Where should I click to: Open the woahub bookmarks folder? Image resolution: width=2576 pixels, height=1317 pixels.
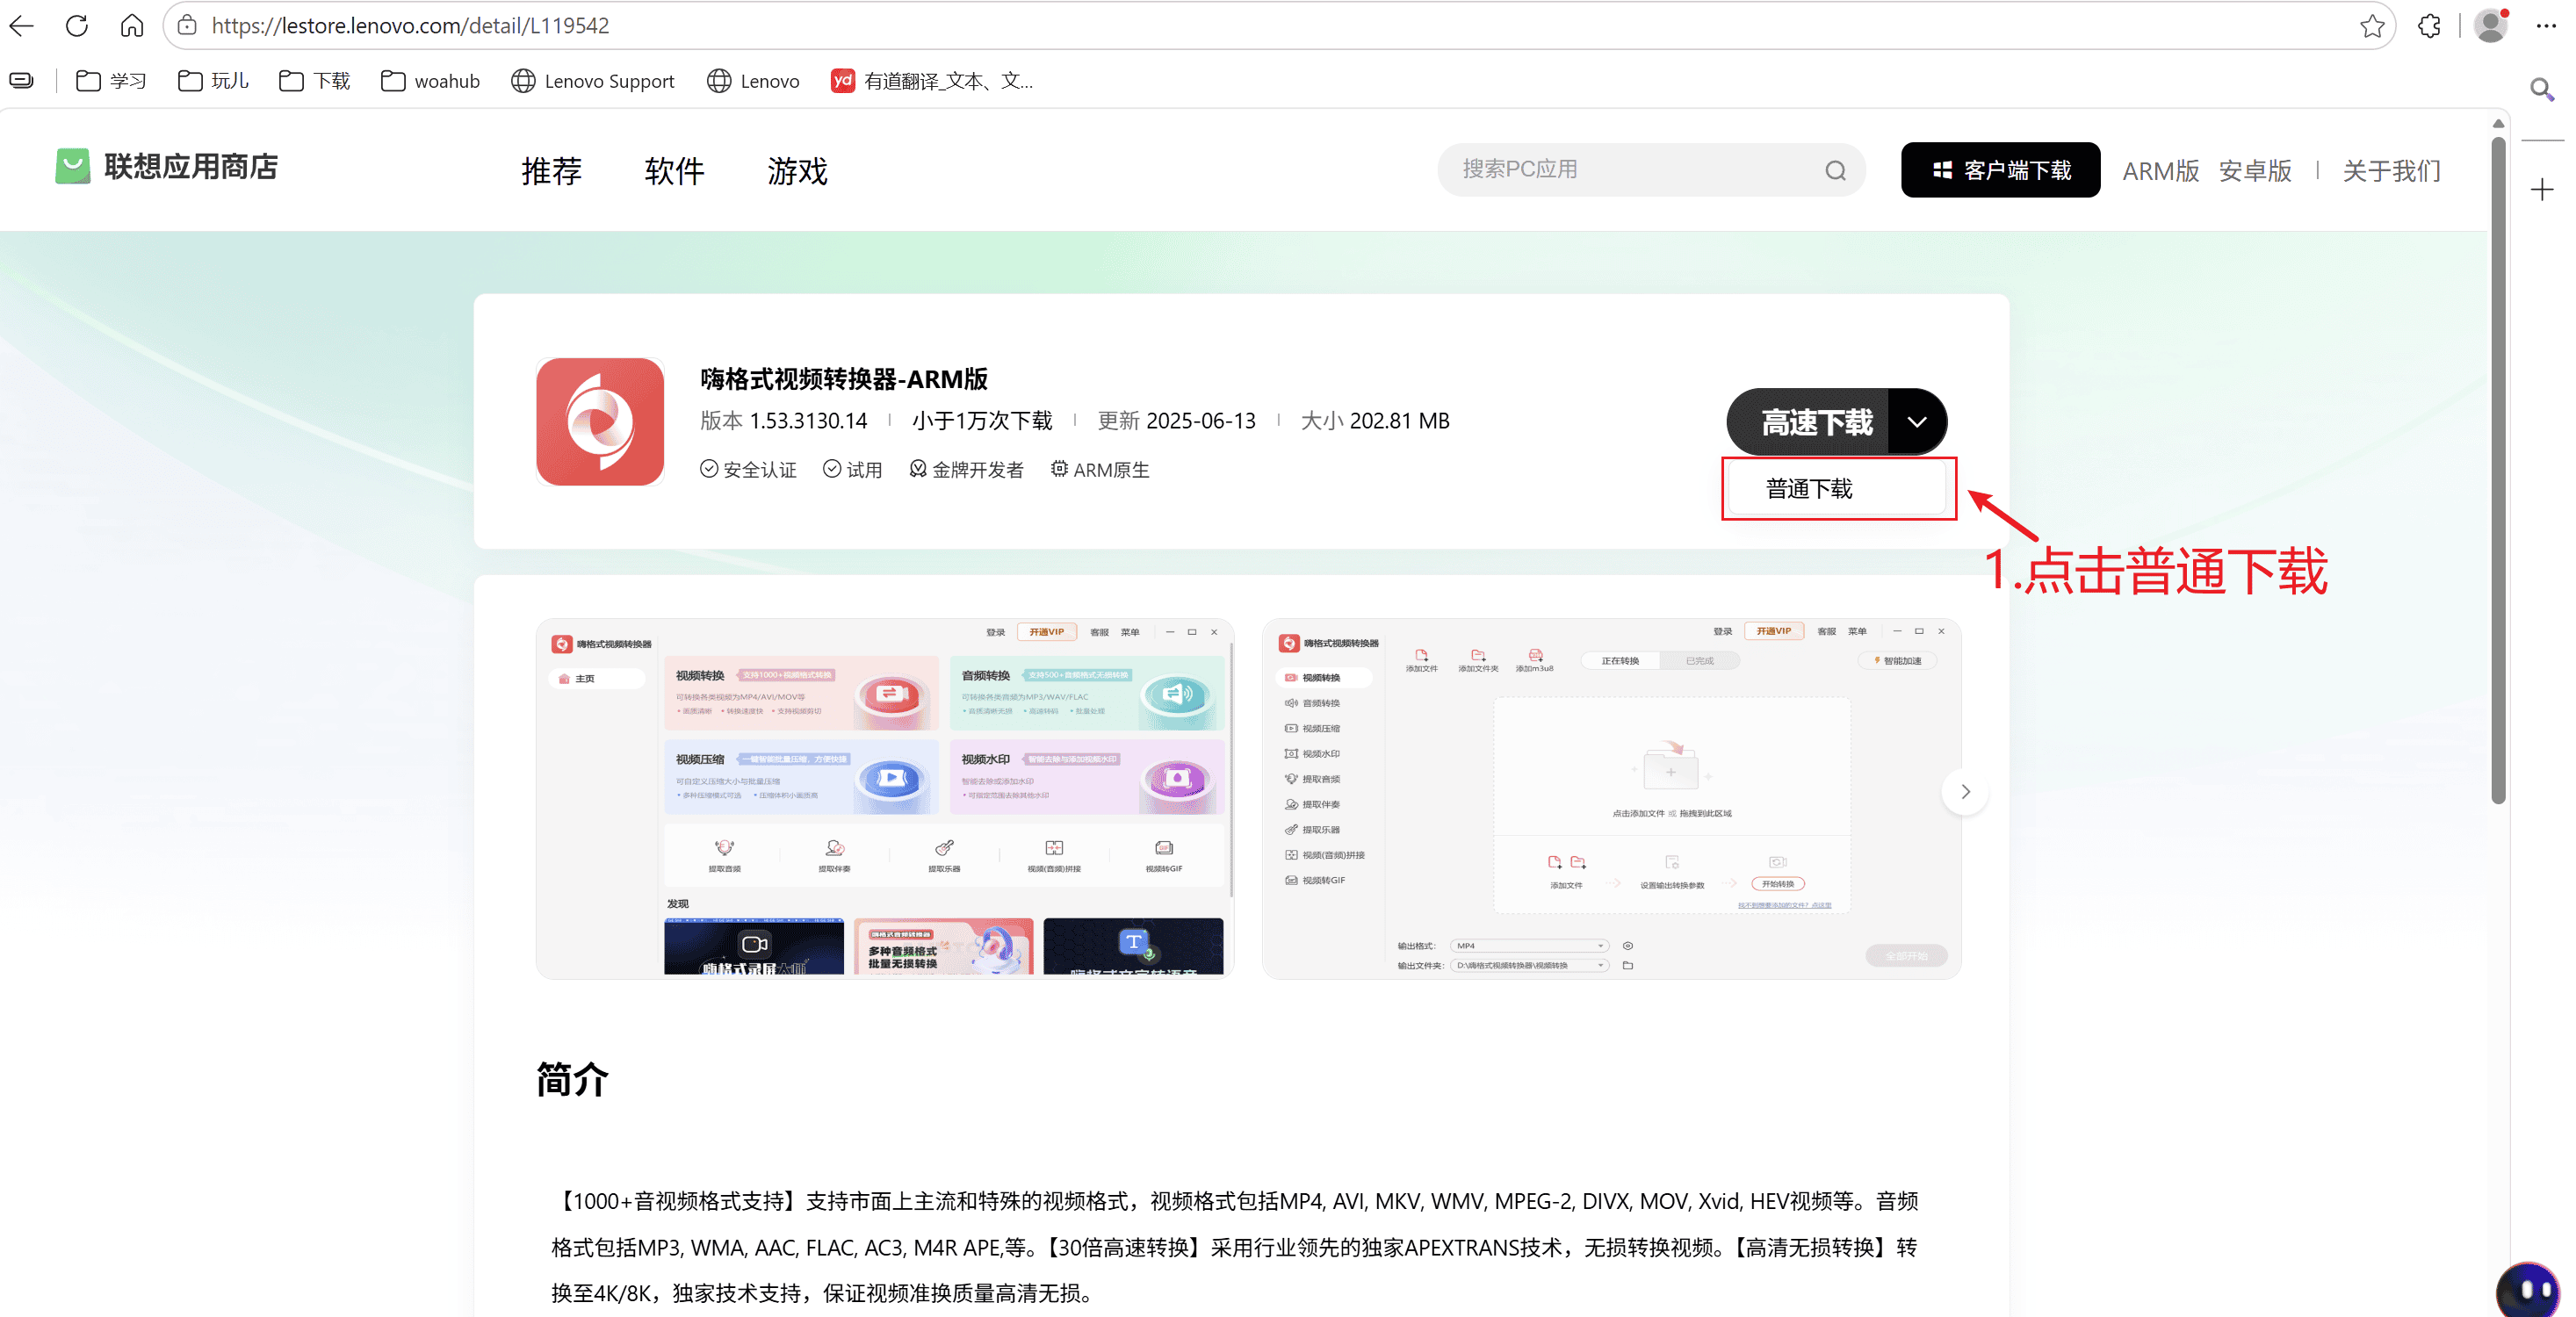(430, 81)
